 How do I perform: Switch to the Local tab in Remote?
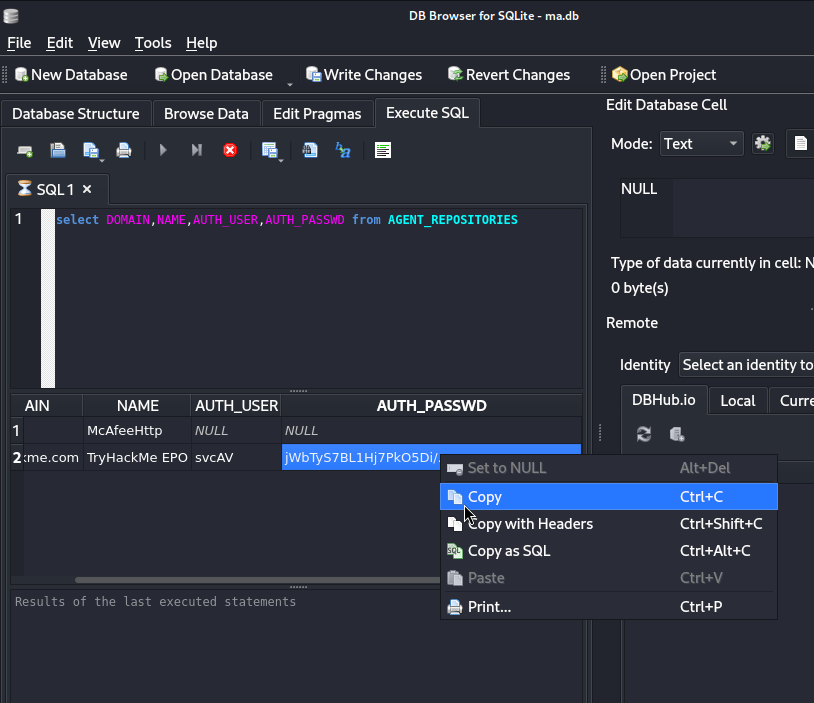738,401
